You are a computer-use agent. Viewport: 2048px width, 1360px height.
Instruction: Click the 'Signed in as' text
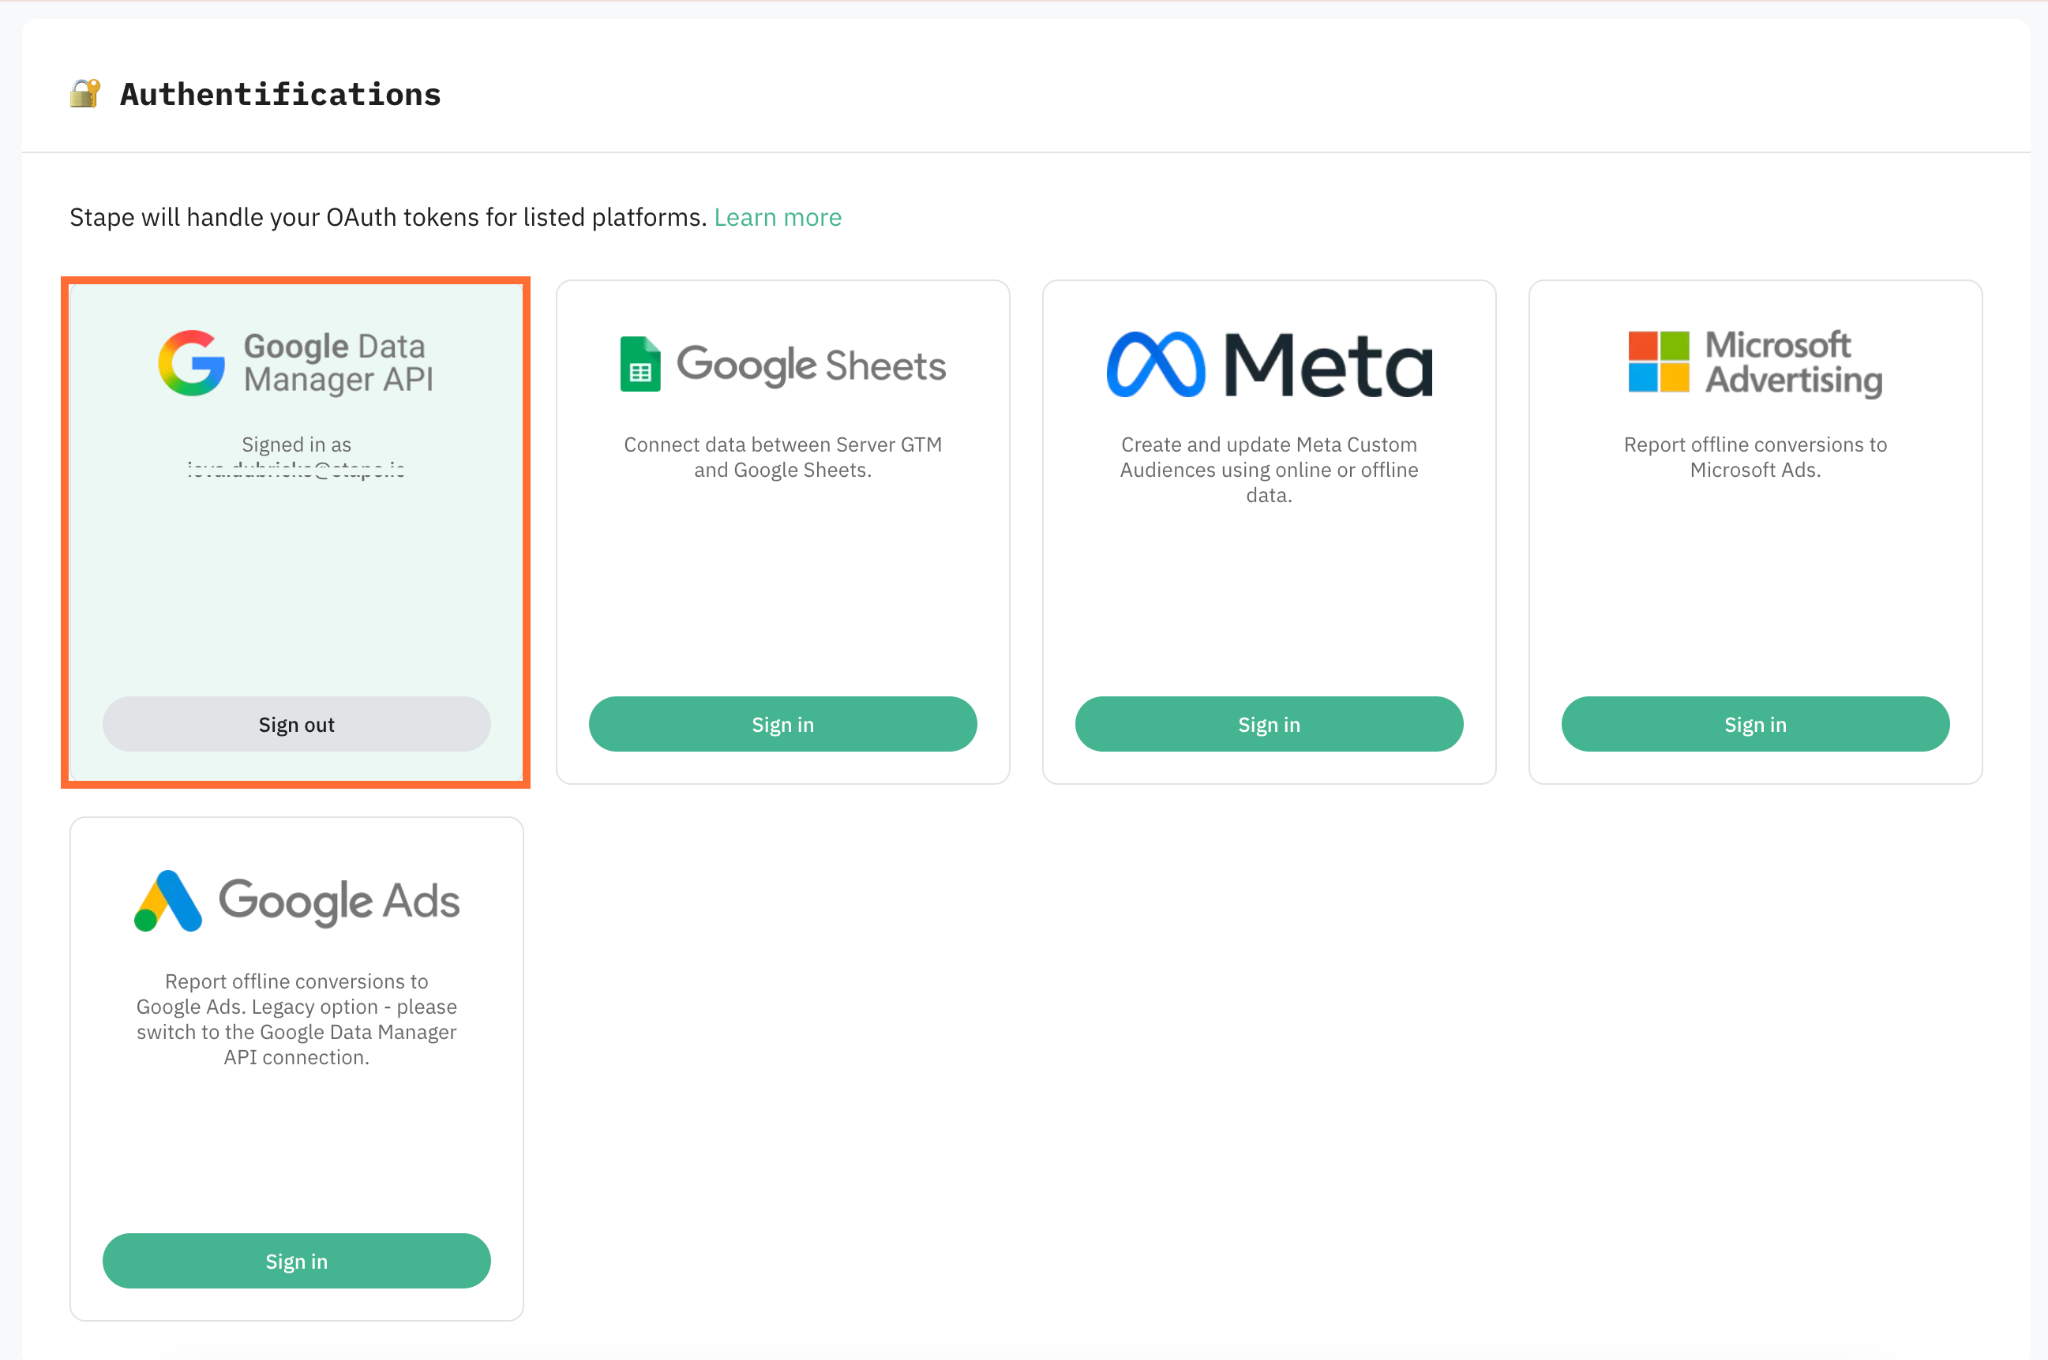(x=297, y=444)
